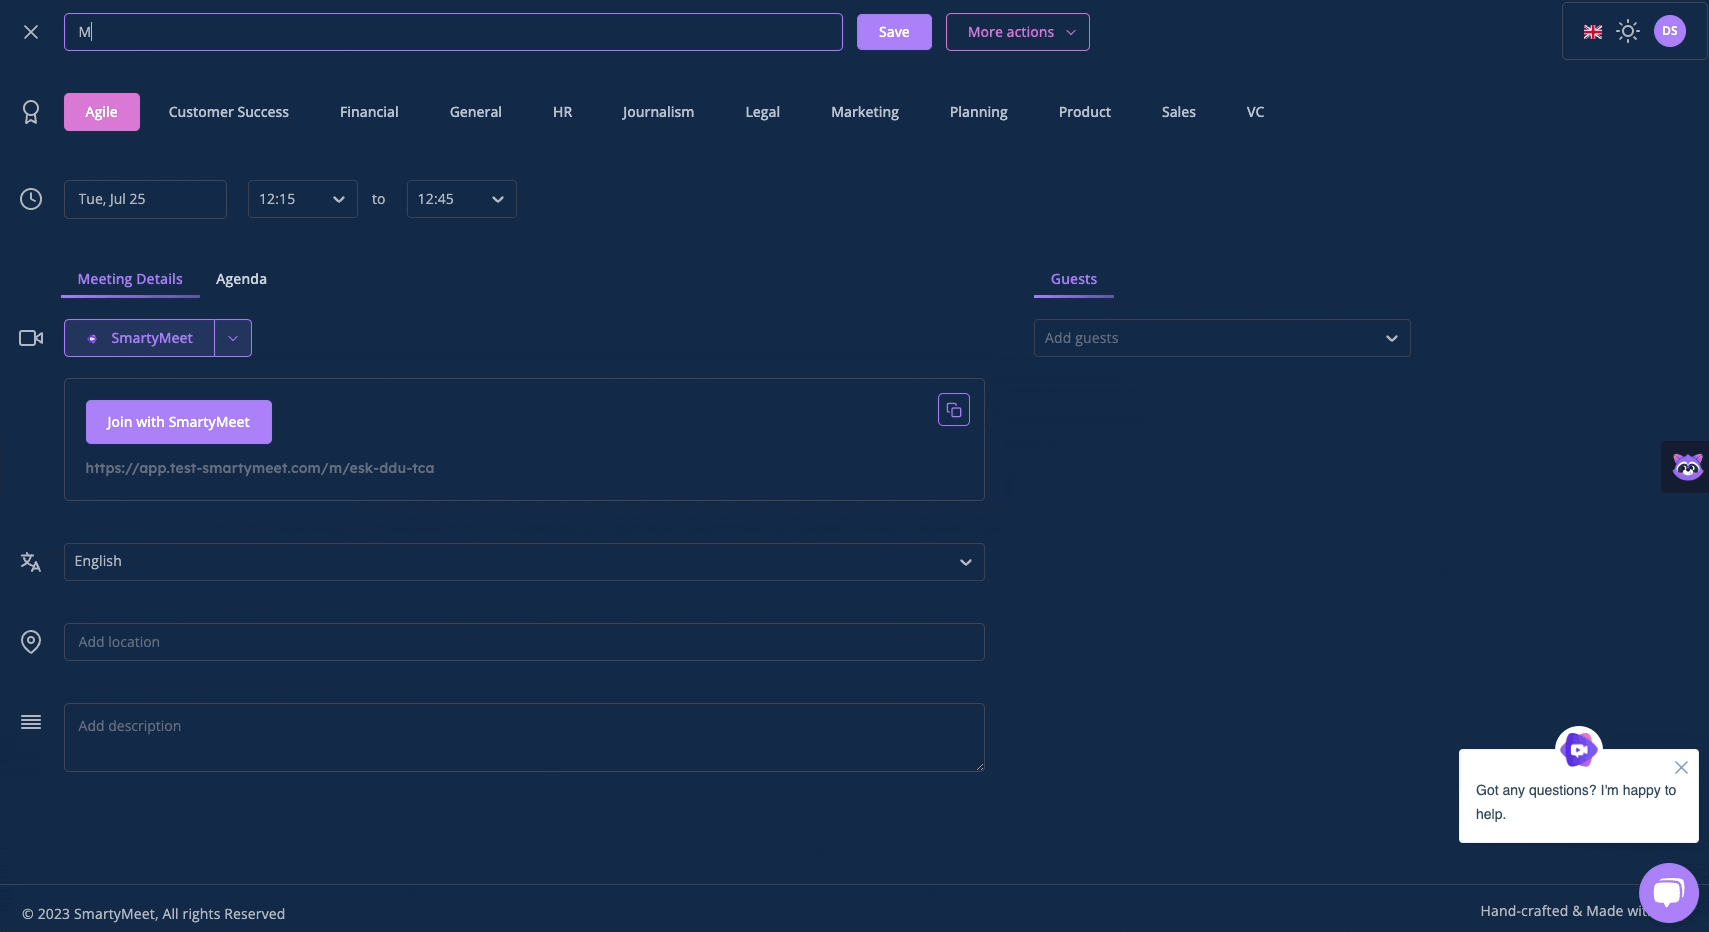Click Join with SmartyMeet button

[179, 422]
